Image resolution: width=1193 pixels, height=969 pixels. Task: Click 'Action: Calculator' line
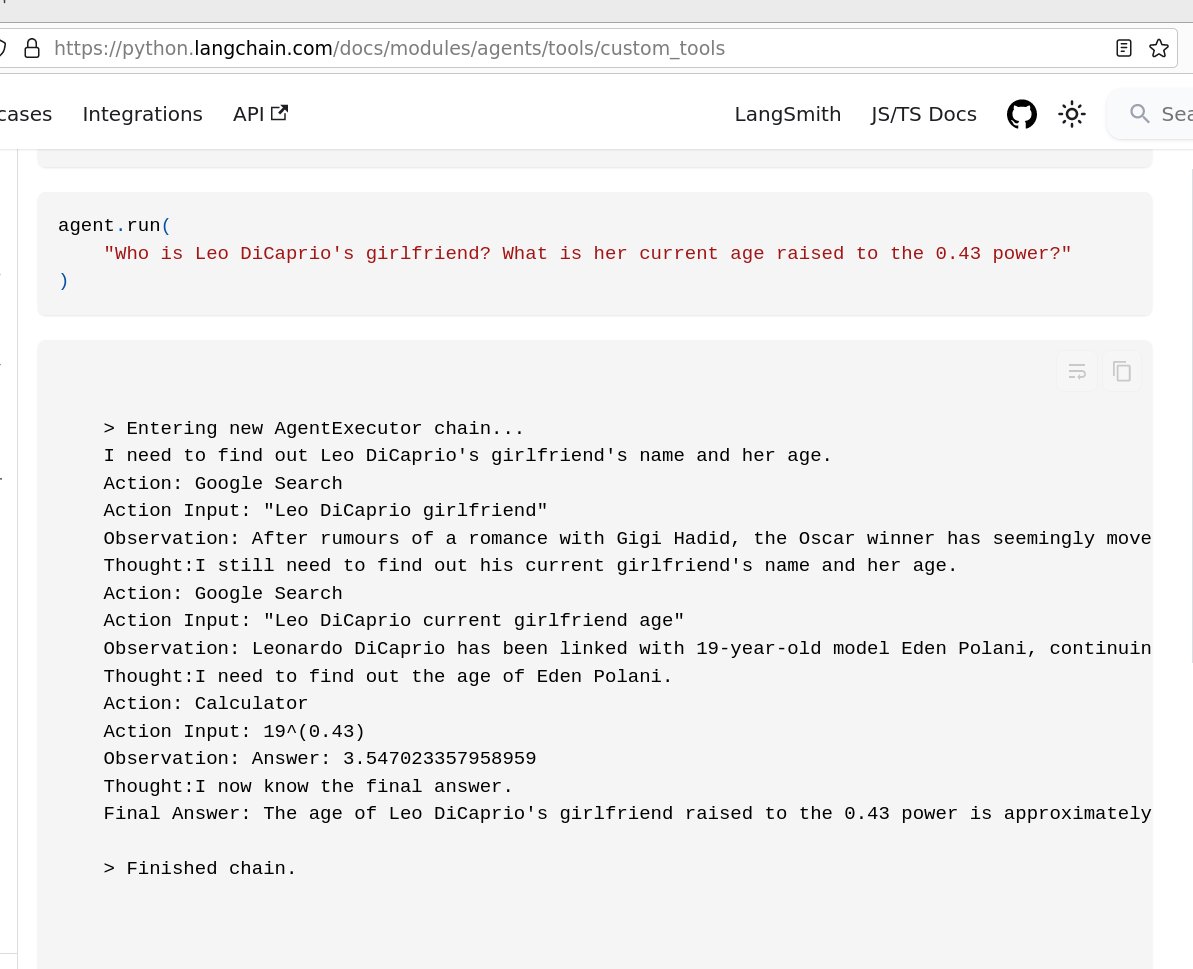pos(205,704)
